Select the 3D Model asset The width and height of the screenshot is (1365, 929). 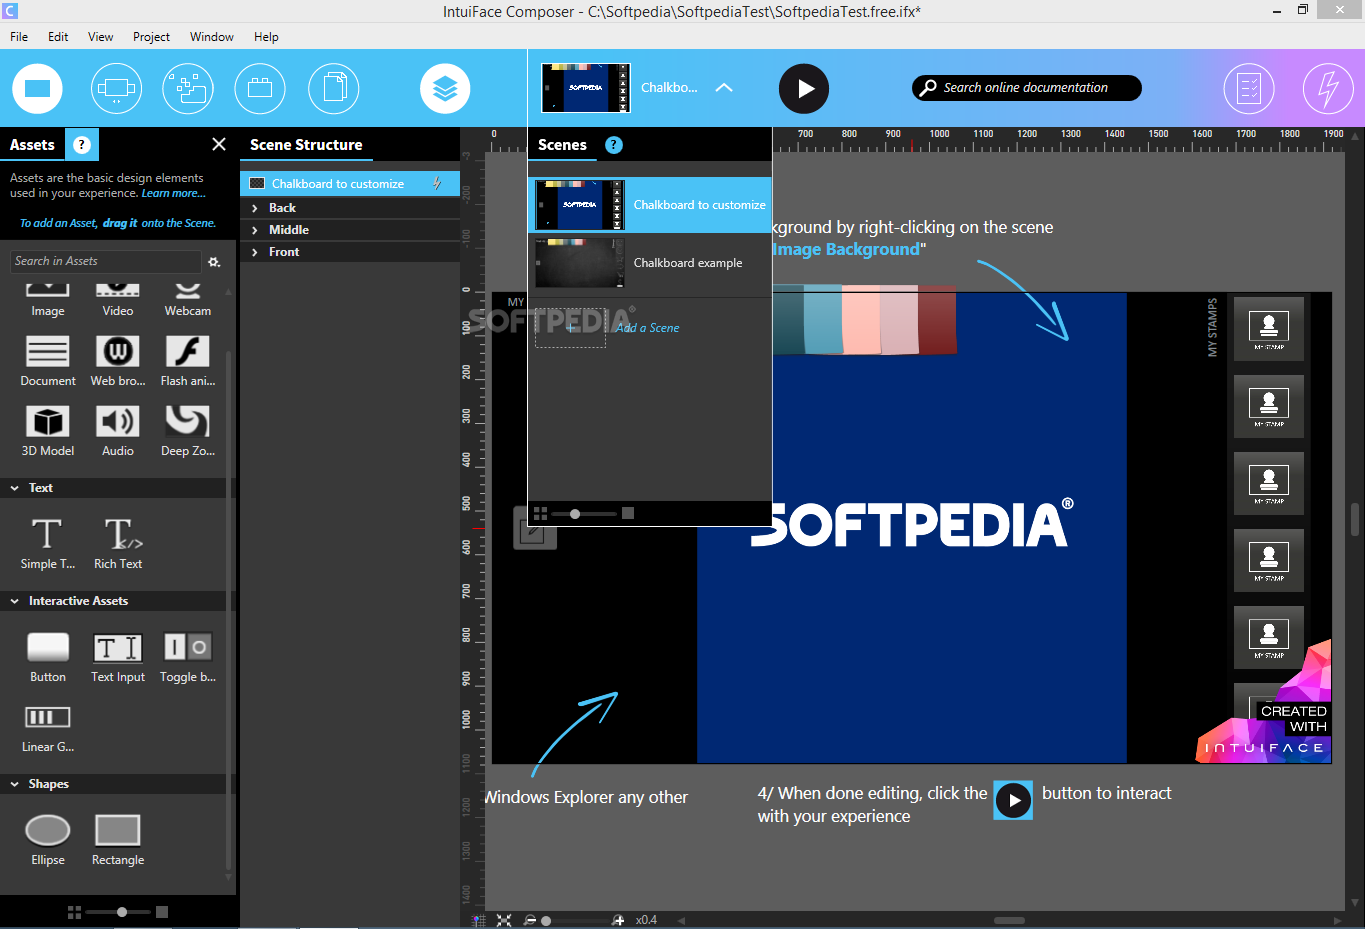click(x=48, y=431)
